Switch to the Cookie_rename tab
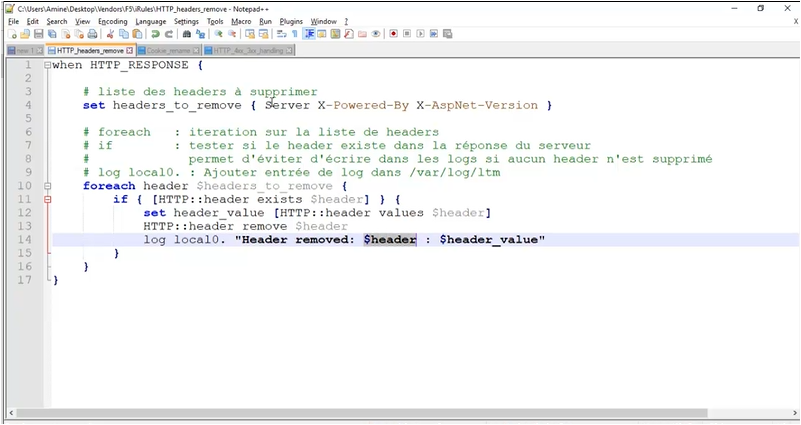Viewport: 801px width, 425px height. click(168, 49)
